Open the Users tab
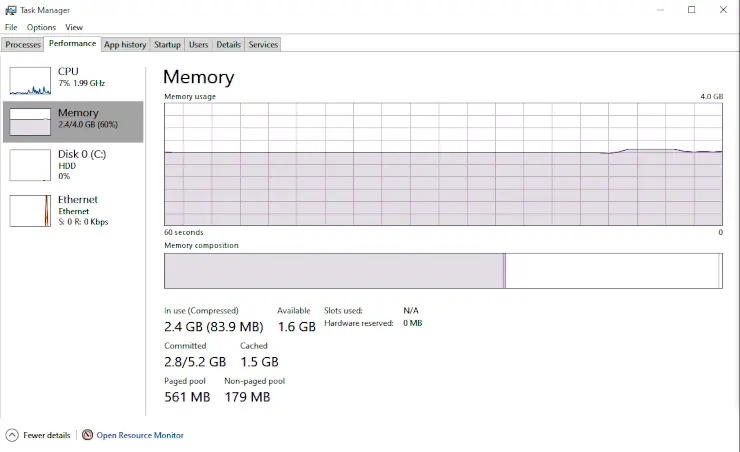Viewport: 740px width, 452px height. (x=199, y=45)
